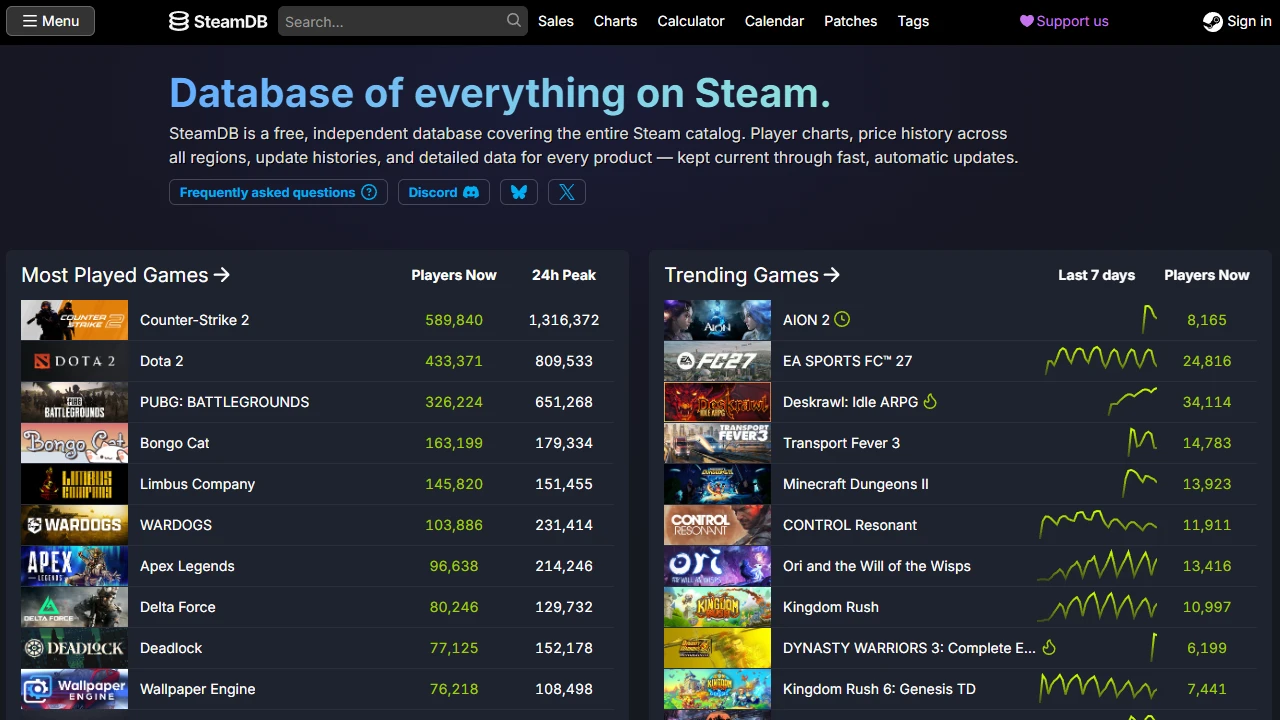Open the Trending Games list

click(x=752, y=275)
